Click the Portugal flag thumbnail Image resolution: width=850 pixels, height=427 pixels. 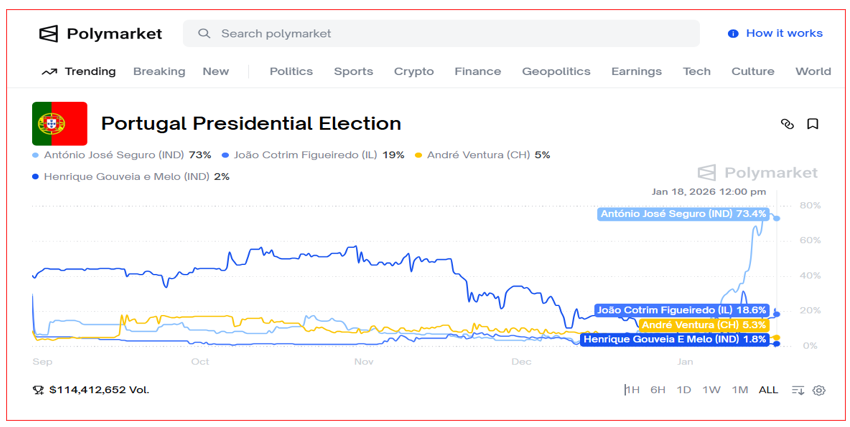(x=60, y=124)
